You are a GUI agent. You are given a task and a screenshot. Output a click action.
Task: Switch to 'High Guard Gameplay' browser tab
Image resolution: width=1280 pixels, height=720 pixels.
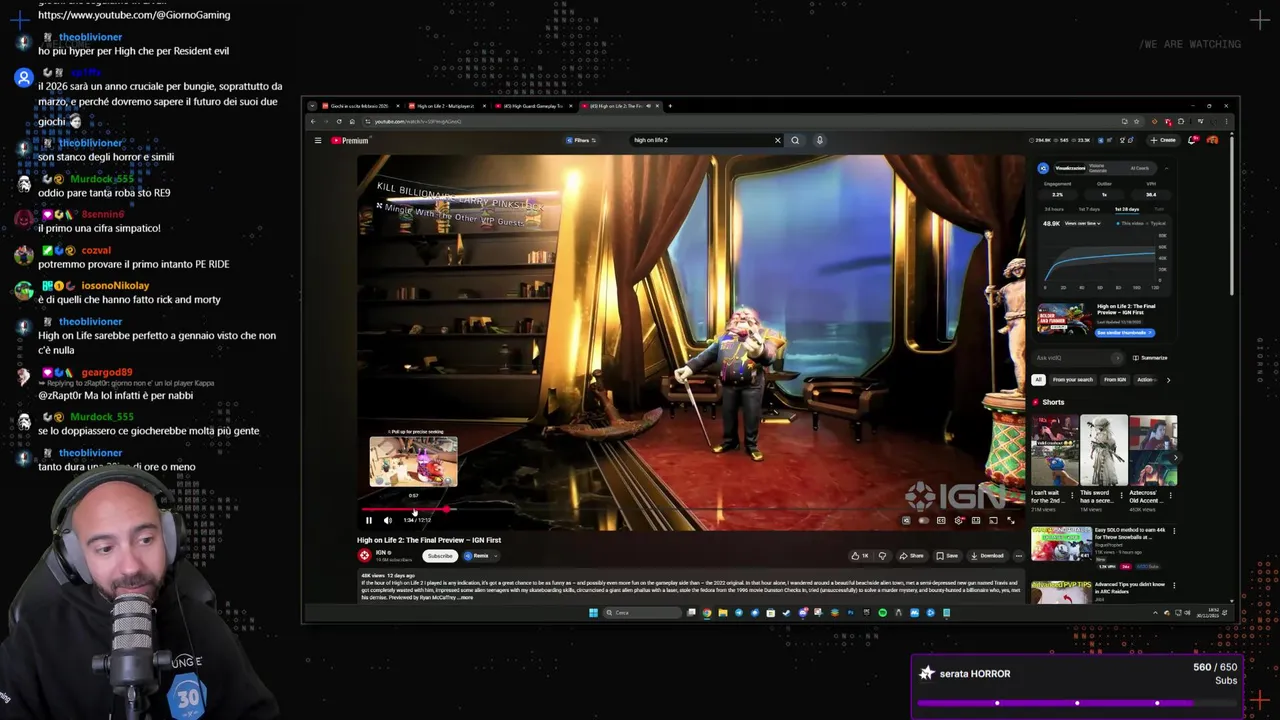(533, 106)
